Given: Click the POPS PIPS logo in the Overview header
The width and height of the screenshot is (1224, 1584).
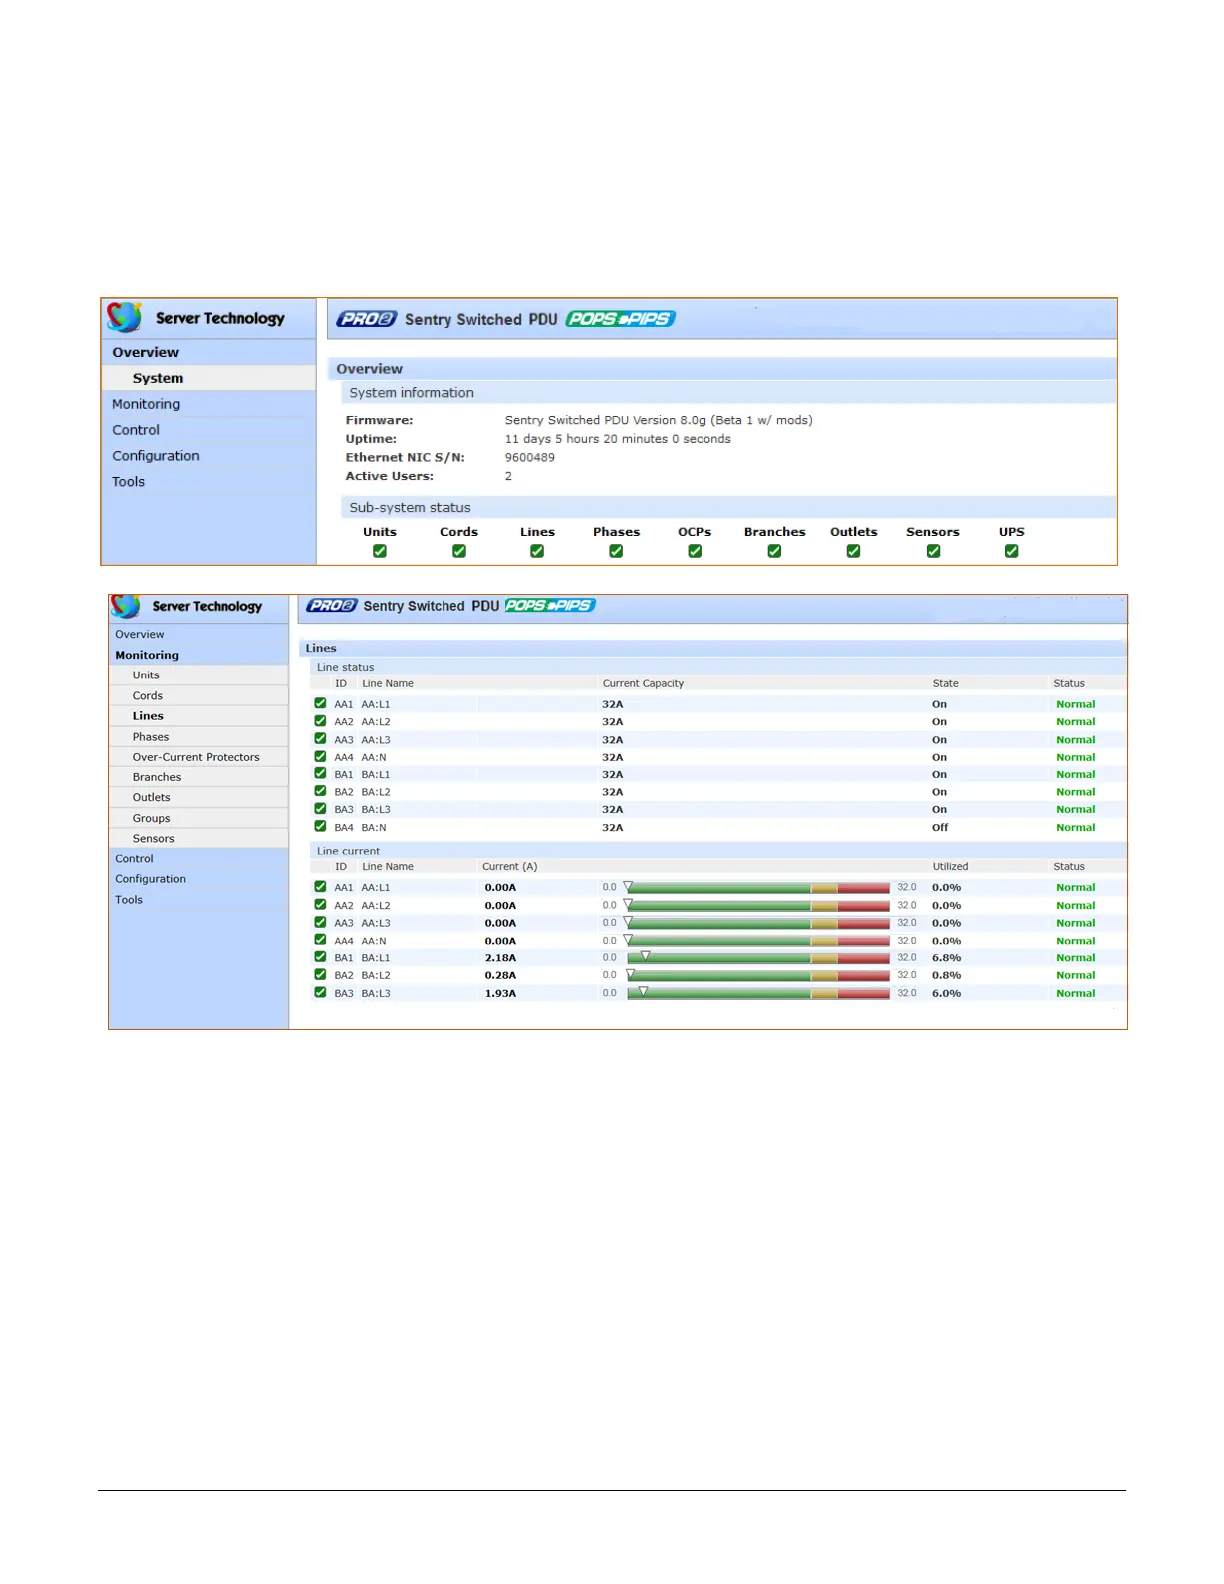Looking at the screenshot, I should click(620, 319).
